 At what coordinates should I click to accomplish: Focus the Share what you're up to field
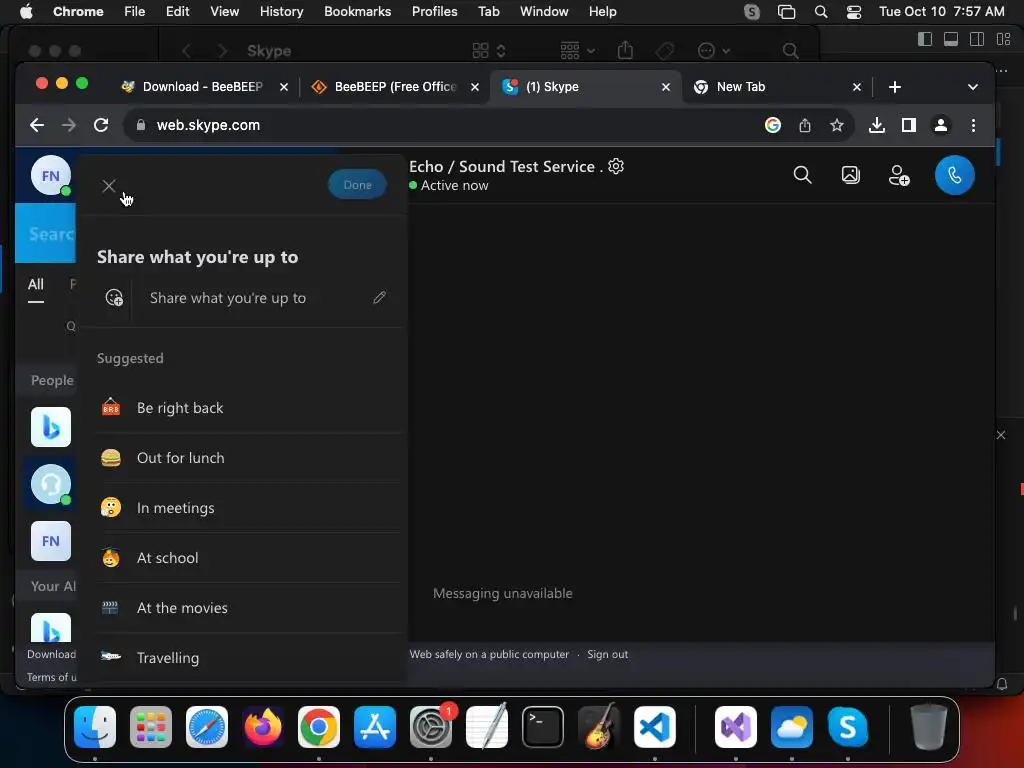pos(228,298)
